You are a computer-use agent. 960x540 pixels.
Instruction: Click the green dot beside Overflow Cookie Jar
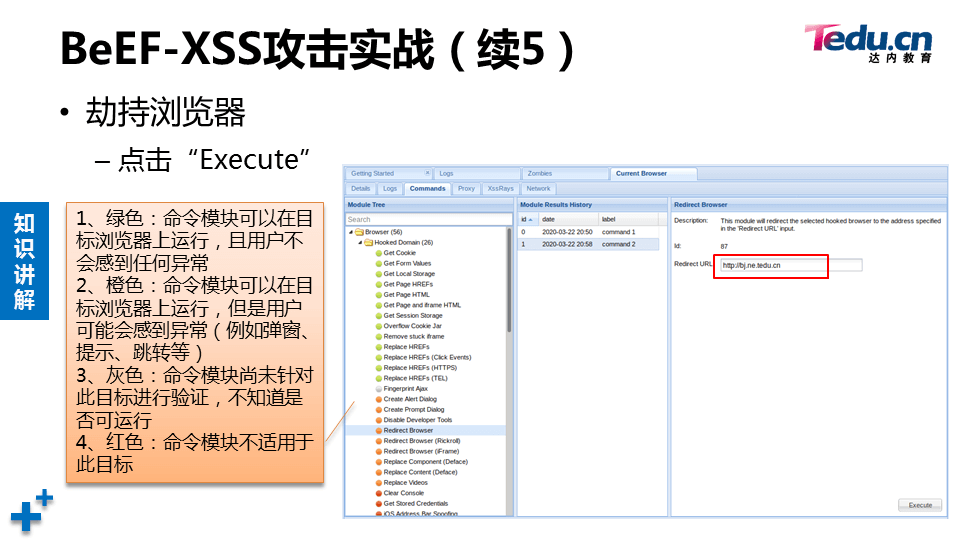tap(378, 326)
